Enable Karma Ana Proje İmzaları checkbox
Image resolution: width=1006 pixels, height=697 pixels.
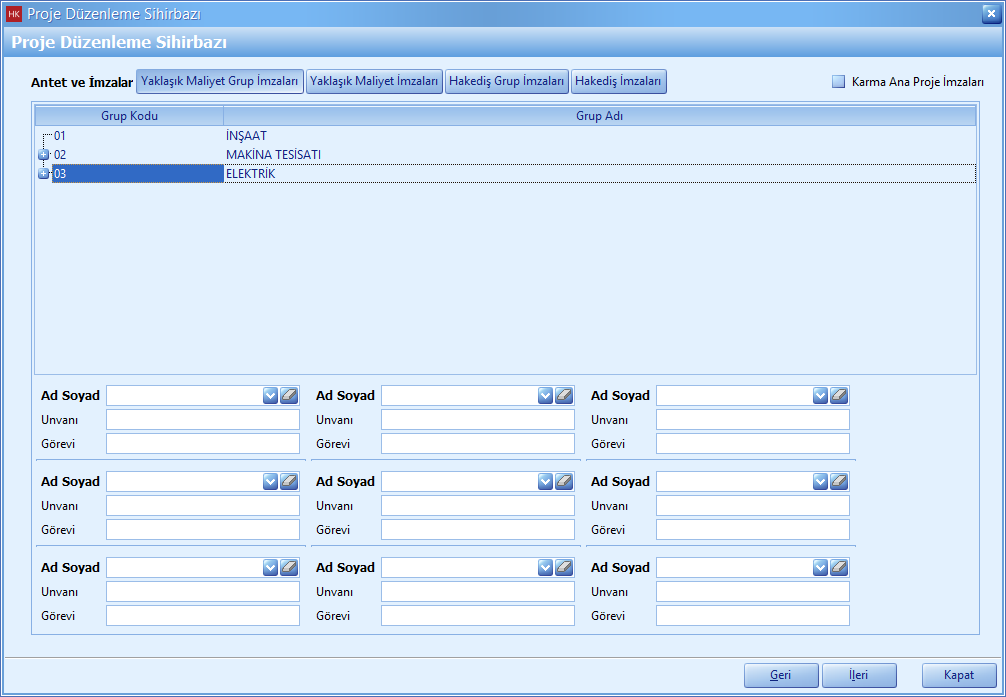point(839,82)
